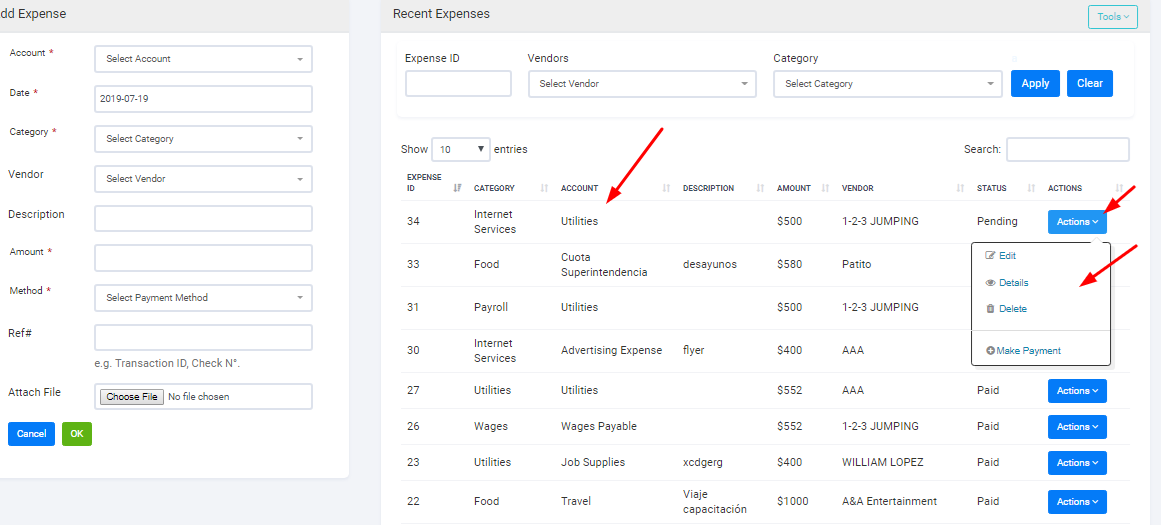Expand the Select Vendor filter dropdown

(642, 84)
